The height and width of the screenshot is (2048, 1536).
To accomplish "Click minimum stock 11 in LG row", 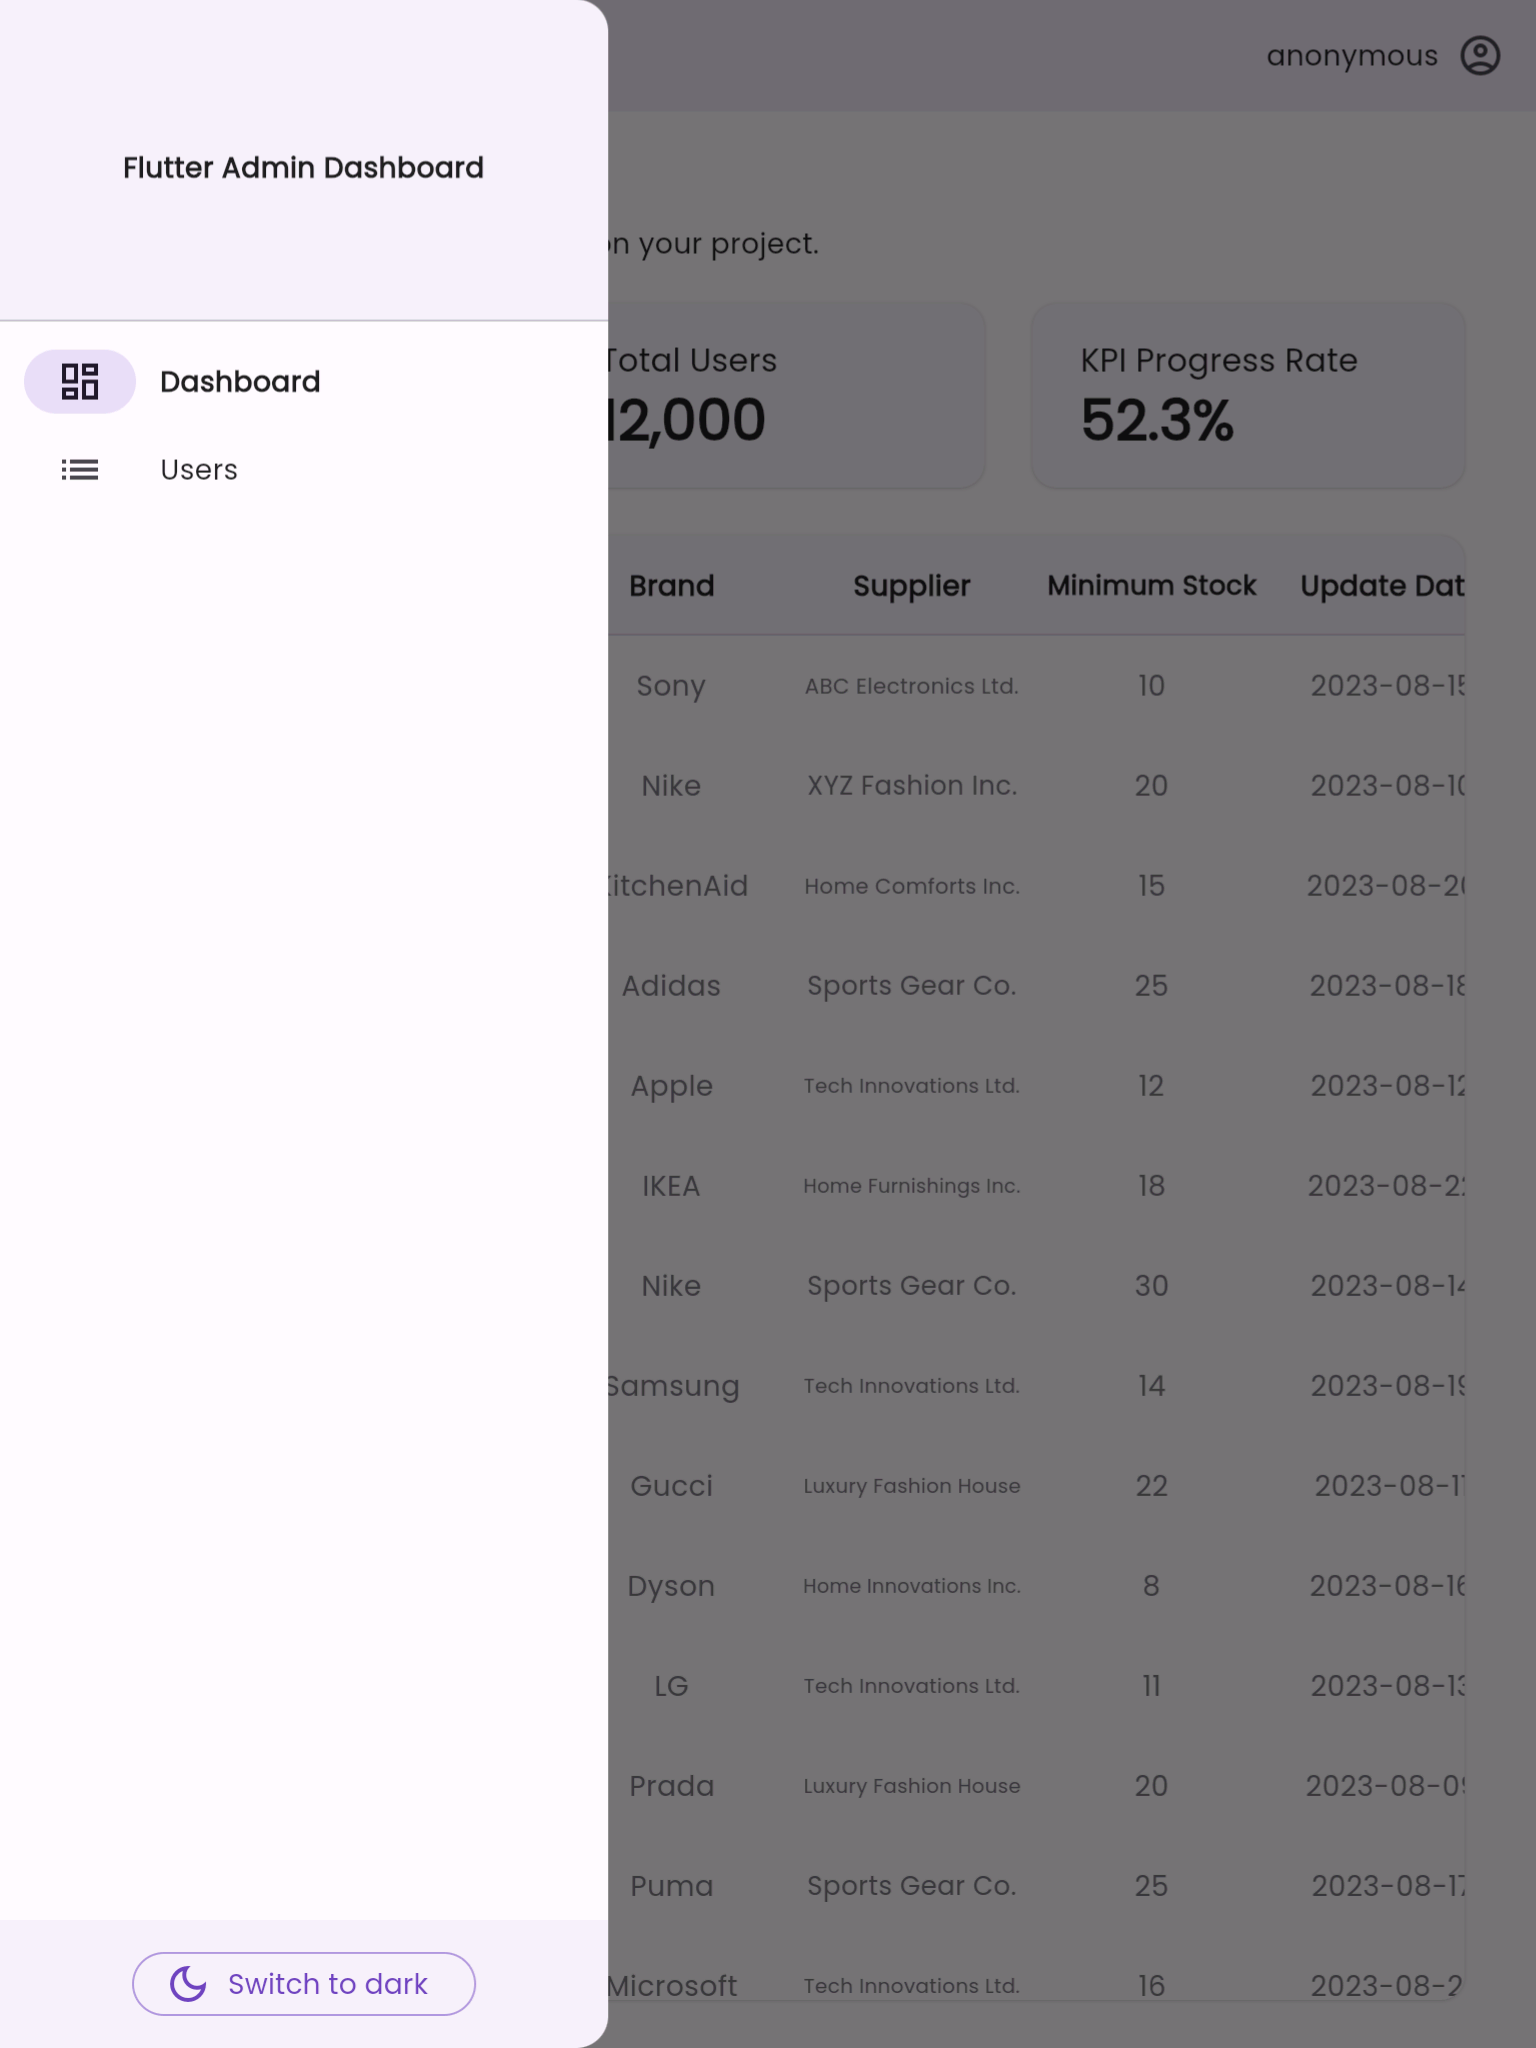I will point(1151,1686).
